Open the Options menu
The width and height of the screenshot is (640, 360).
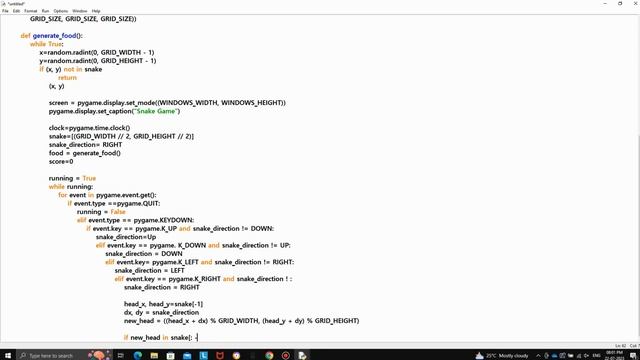(61, 11)
